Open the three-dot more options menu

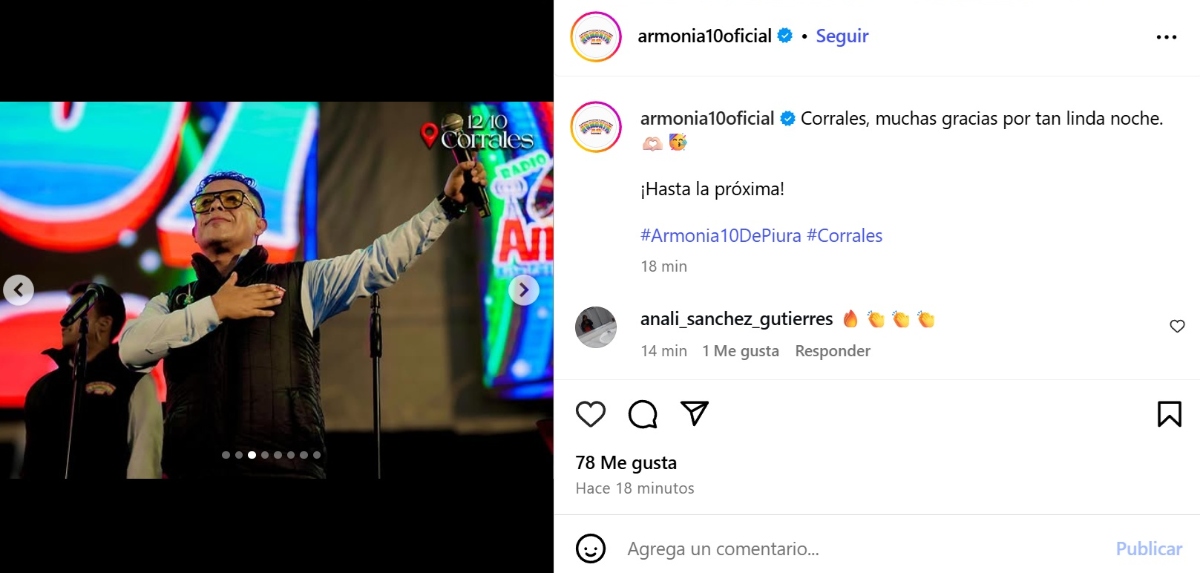(1166, 37)
